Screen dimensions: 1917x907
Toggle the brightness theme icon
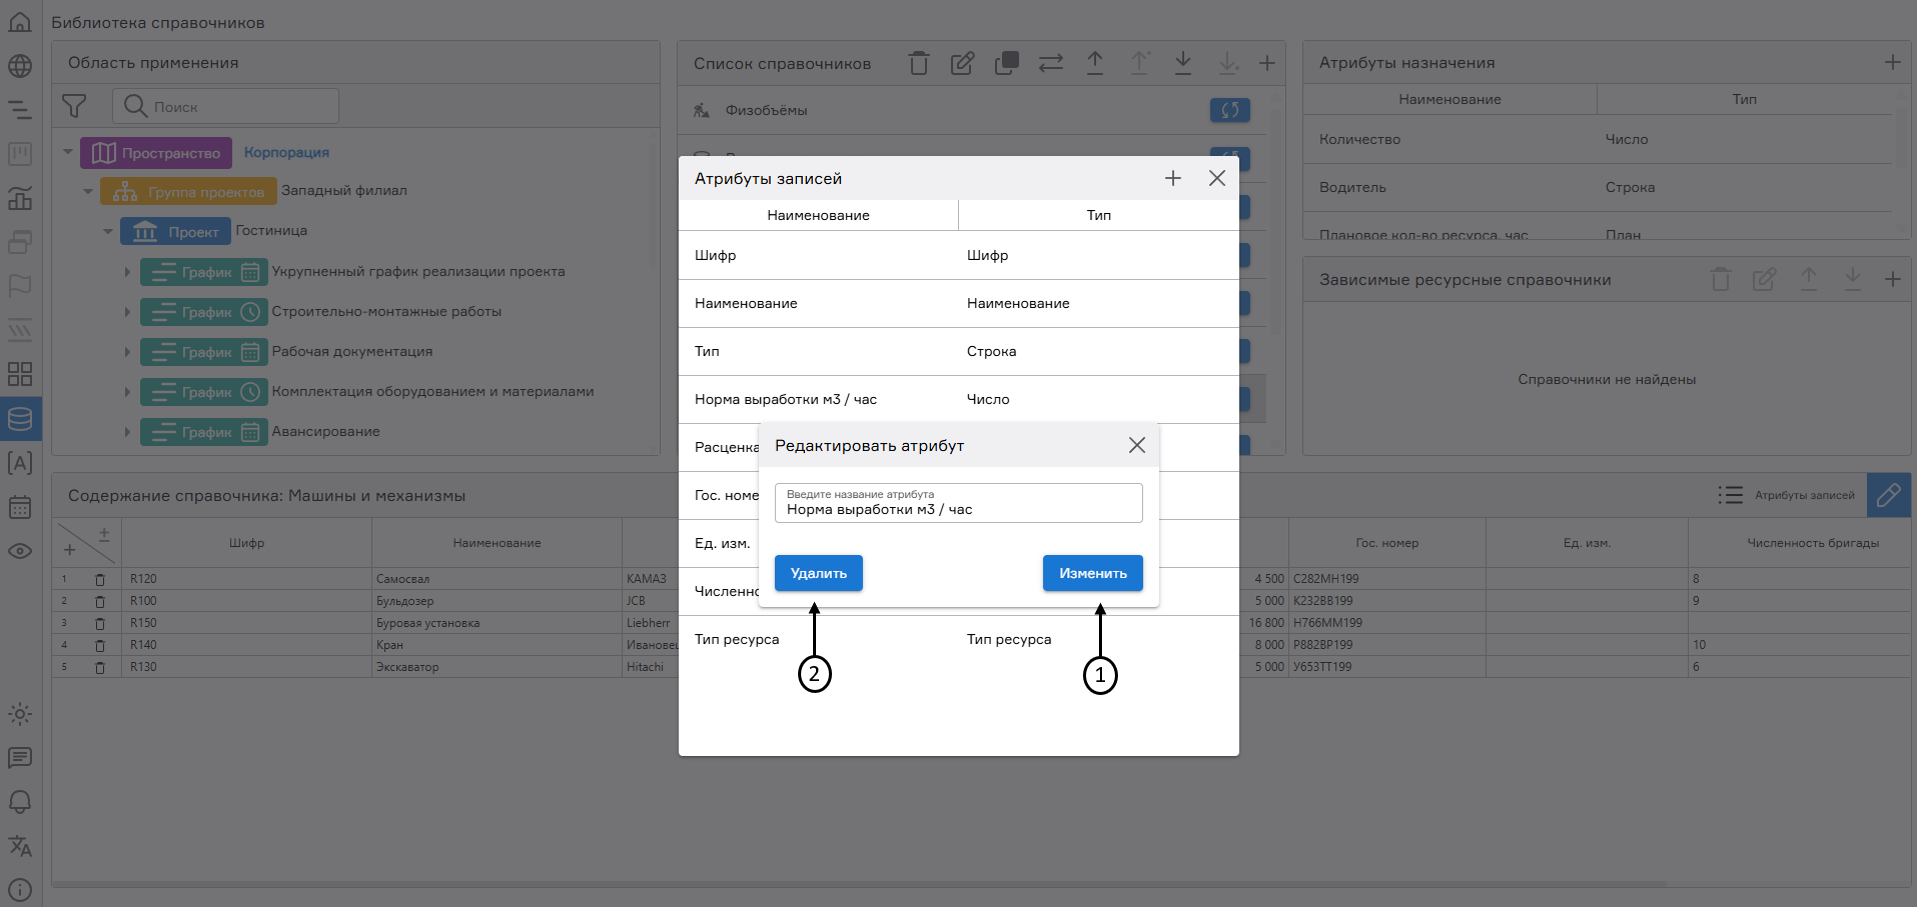point(20,714)
